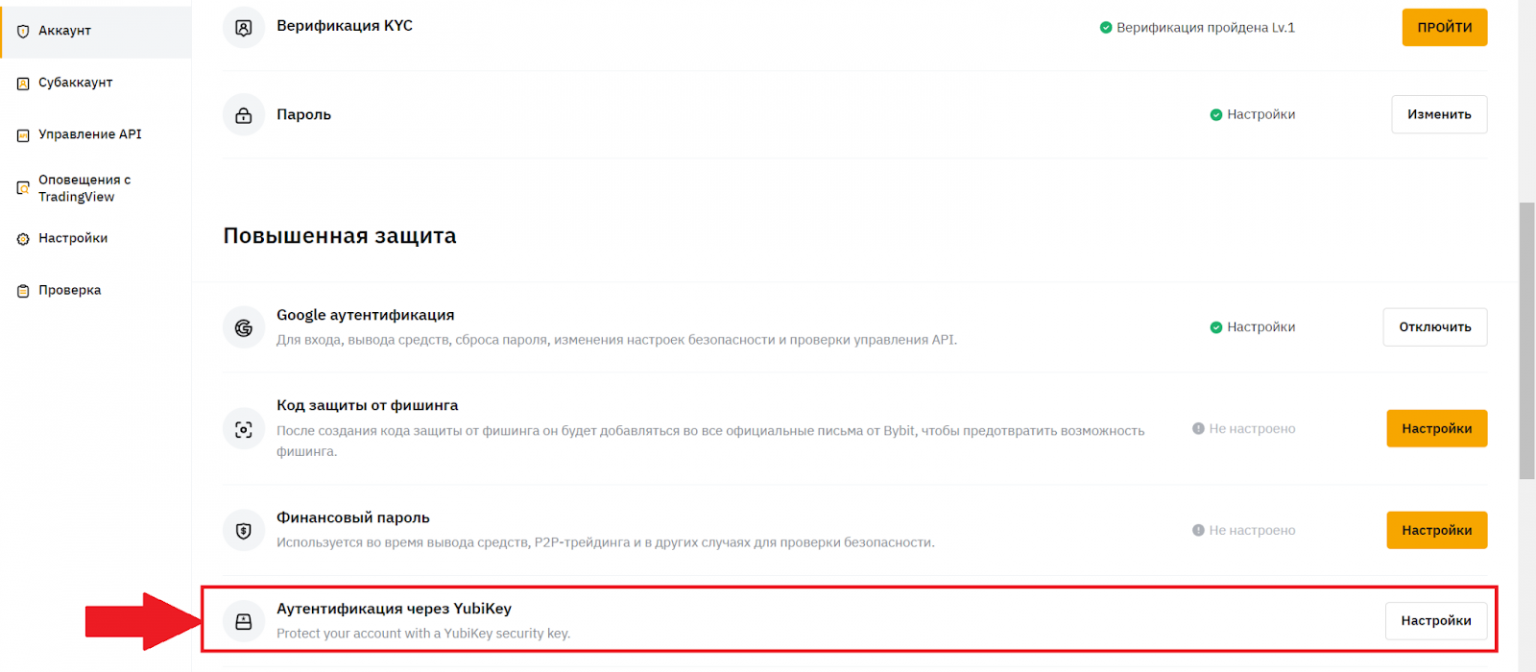Click the TradingView alerts icon in sidebar

point(23,188)
